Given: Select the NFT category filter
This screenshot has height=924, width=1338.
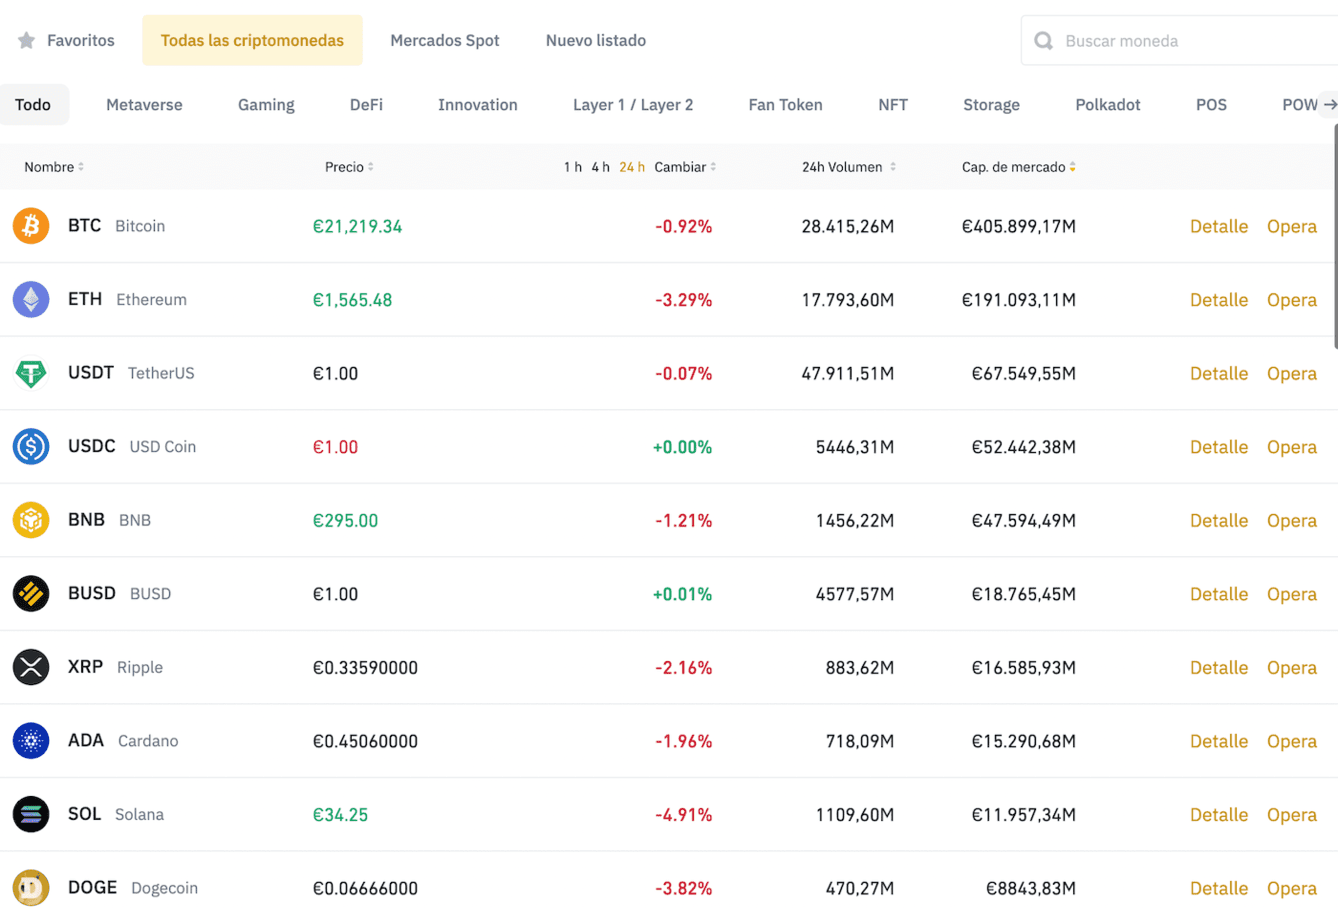Looking at the screenshot, I should (893, 104).
